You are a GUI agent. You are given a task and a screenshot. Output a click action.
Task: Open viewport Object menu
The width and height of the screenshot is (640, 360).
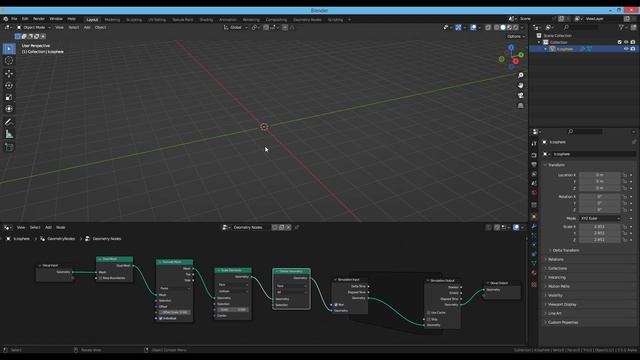[100, 27]
